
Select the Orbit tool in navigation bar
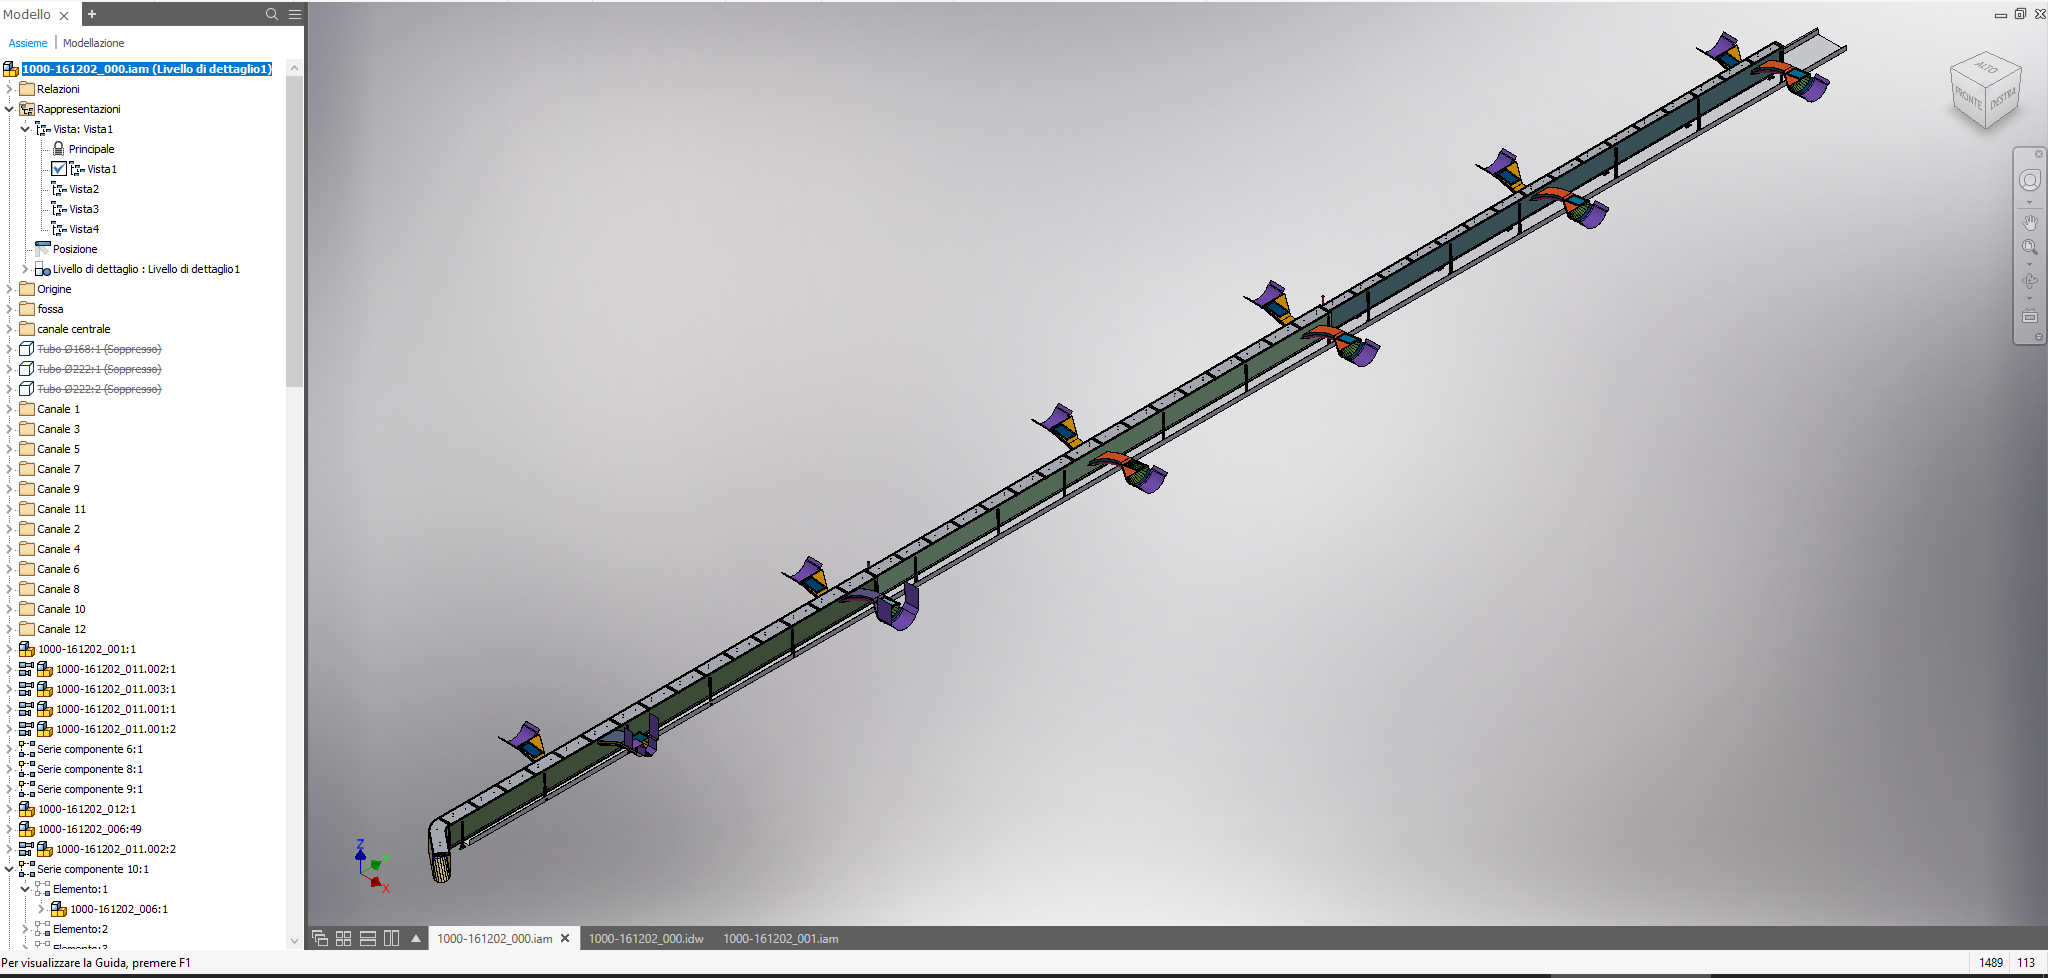tap(2029, 282)
